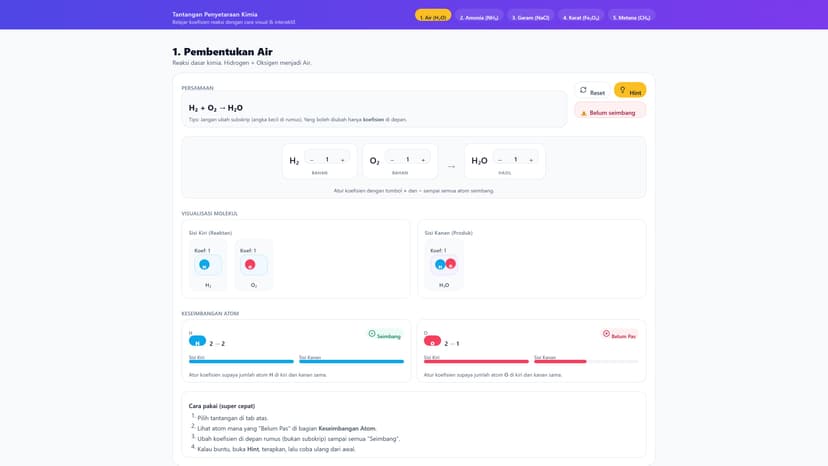Click the hydrogen Sisi Kanan progress bar
Viewport: 828px width, 466px height.
(x=351, y=361)
